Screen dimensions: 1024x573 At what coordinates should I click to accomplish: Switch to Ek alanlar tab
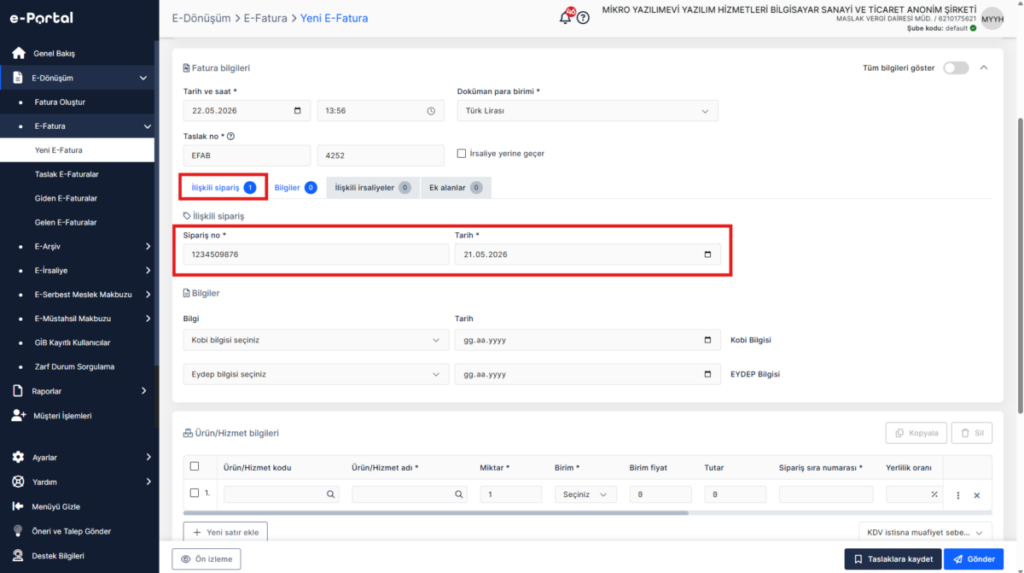coord(455,188)
